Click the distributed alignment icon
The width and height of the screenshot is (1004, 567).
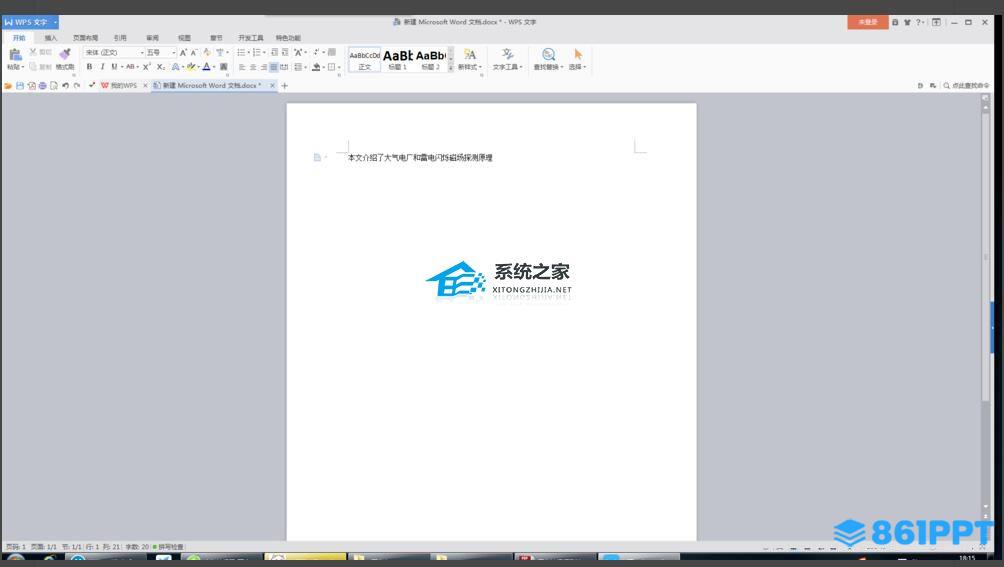[284, 67]
